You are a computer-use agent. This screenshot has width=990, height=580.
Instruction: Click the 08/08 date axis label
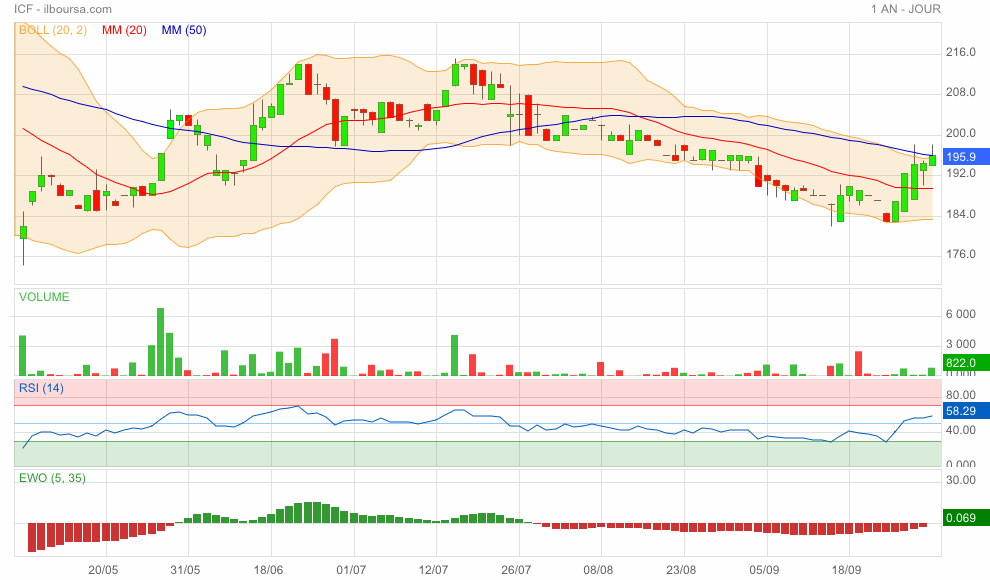tap(598, 570)
